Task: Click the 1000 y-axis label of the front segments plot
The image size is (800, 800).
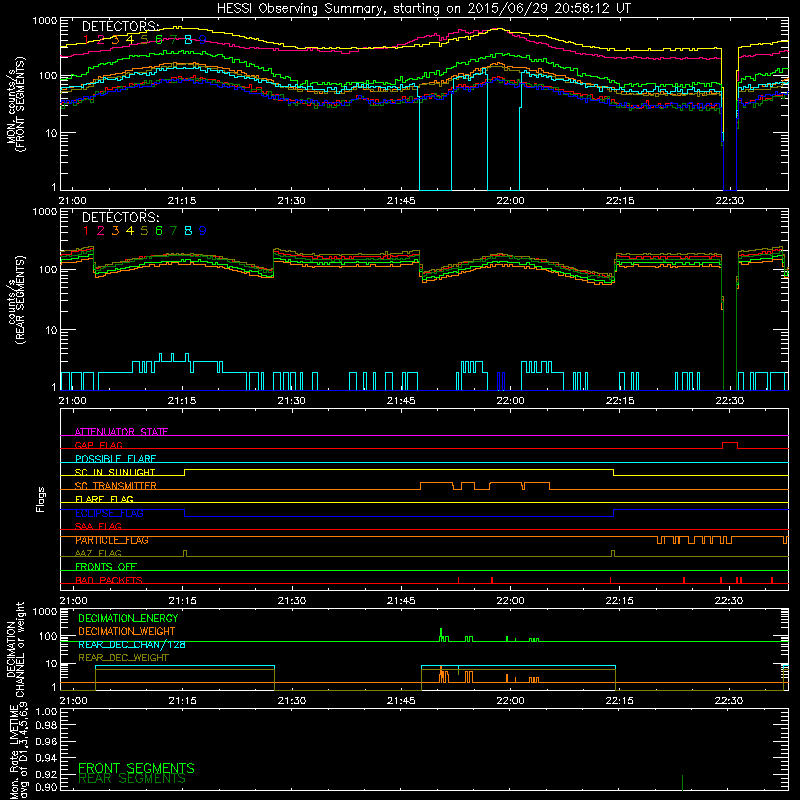Action: point(44,21)
